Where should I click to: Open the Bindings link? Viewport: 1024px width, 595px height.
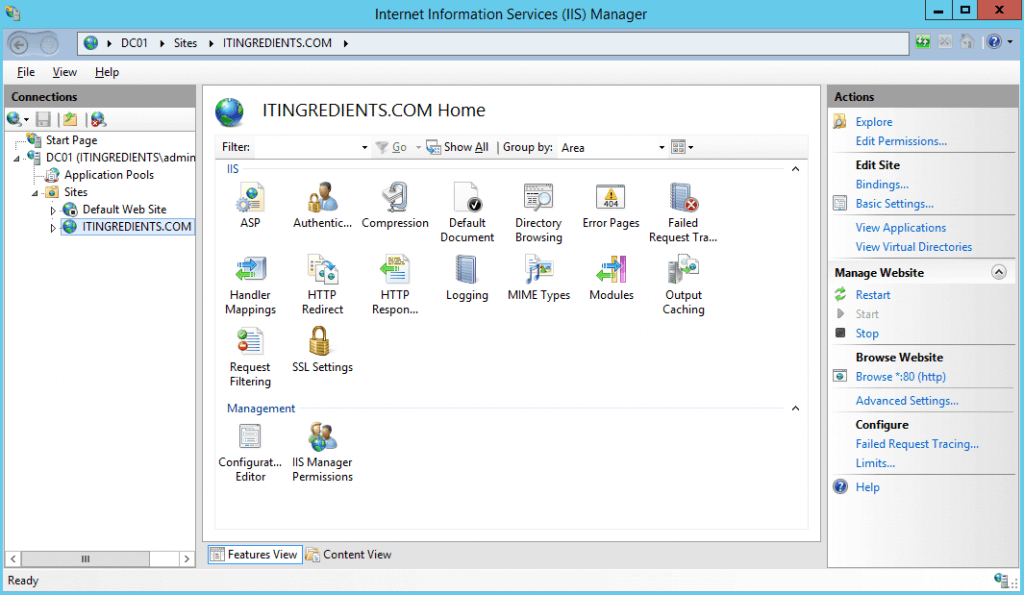coord(882,184)
